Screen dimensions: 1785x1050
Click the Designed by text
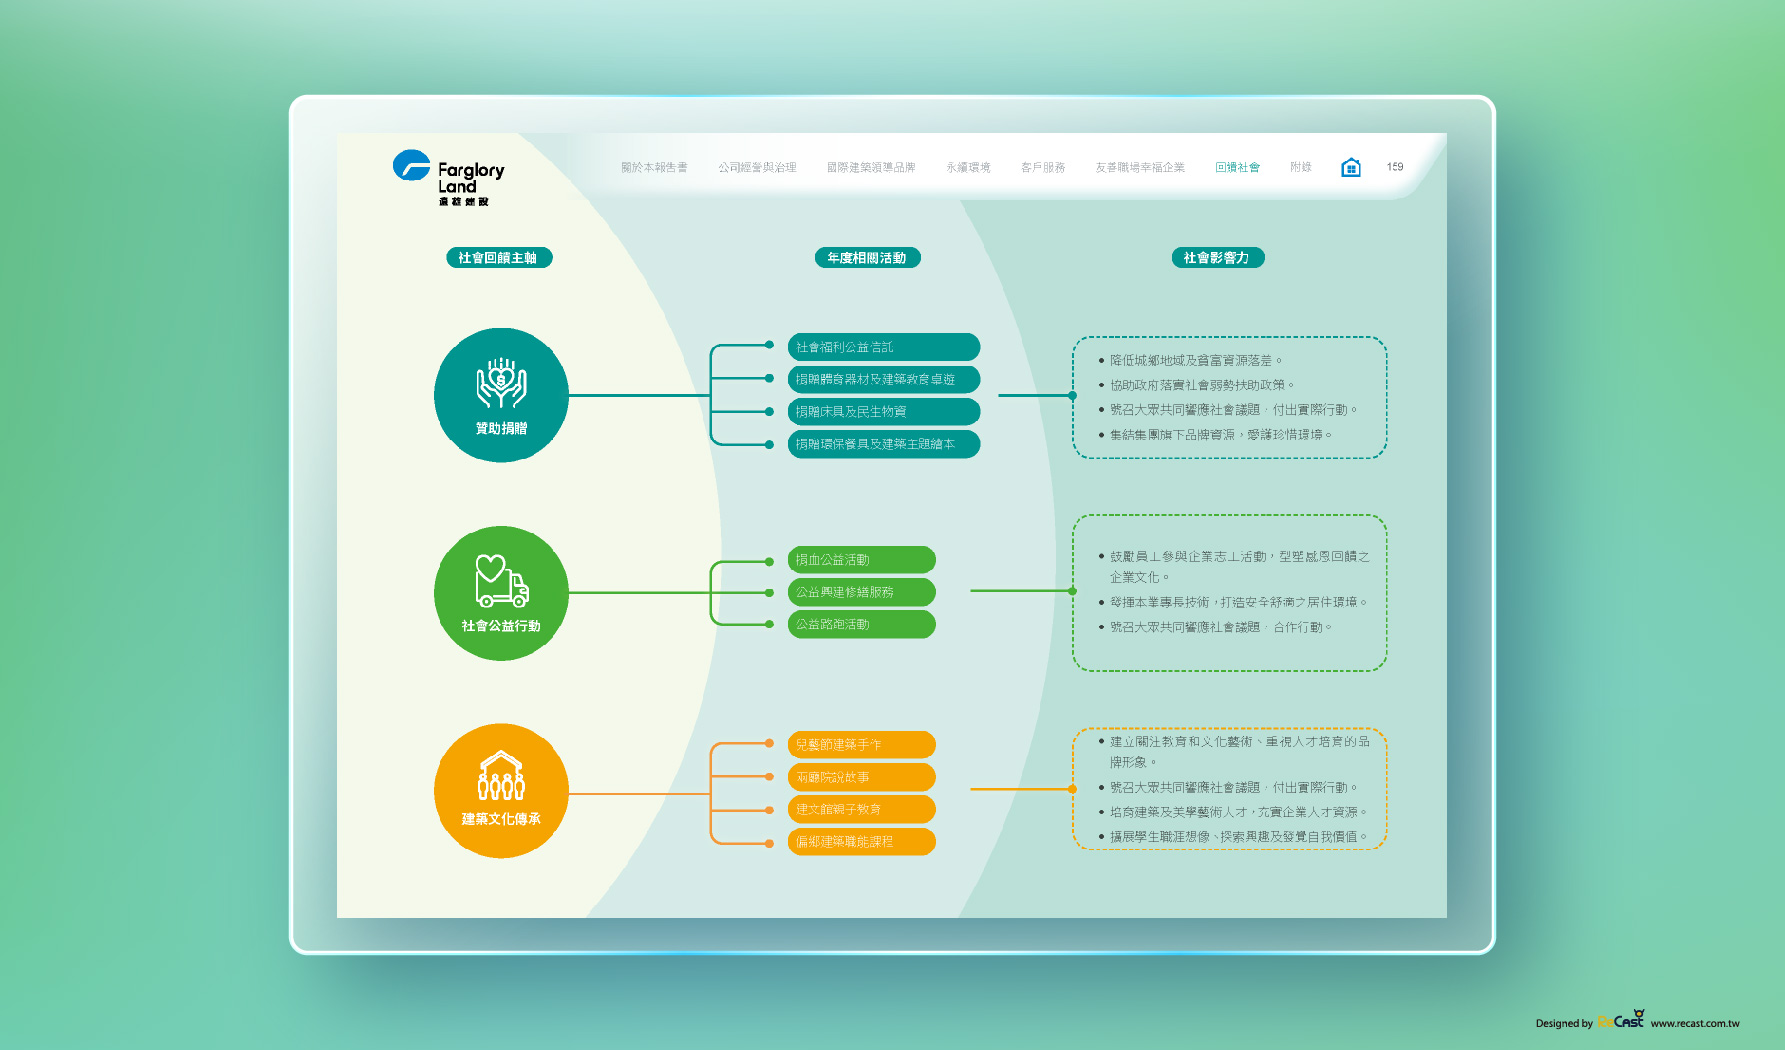(x=1564, y=1023)
